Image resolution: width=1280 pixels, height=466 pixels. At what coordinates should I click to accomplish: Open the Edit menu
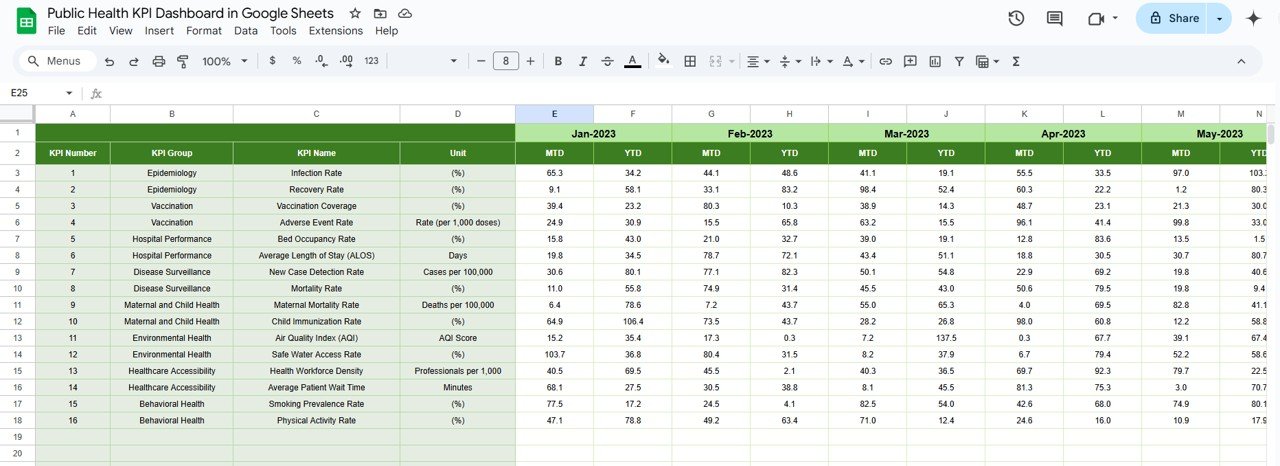click(87, 31)
